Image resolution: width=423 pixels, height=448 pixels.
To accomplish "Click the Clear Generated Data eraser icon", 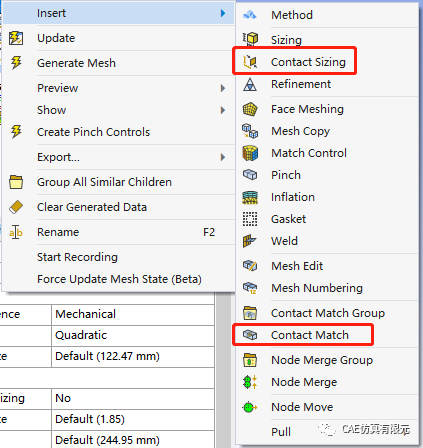I will coord(16,207).
